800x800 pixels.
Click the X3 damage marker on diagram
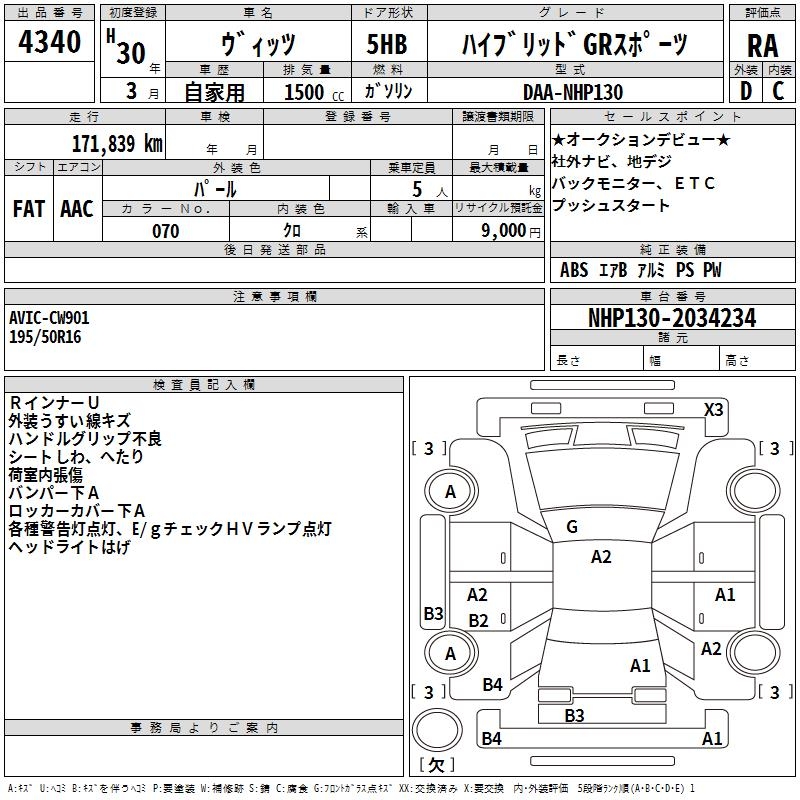tap(714, 409)
